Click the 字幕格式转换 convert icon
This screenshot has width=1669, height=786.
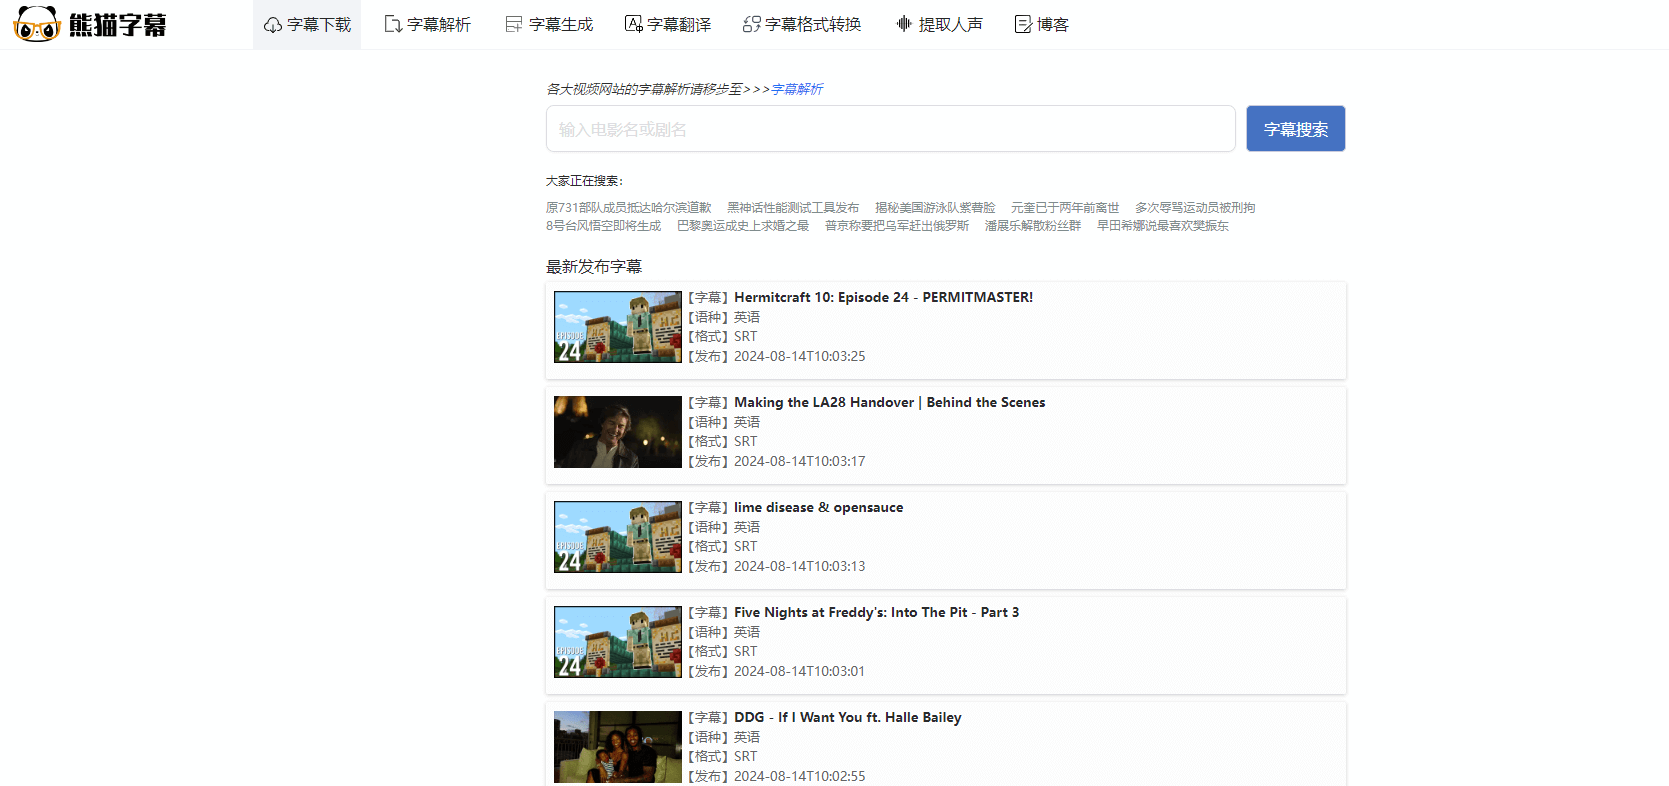pos(751,25)
